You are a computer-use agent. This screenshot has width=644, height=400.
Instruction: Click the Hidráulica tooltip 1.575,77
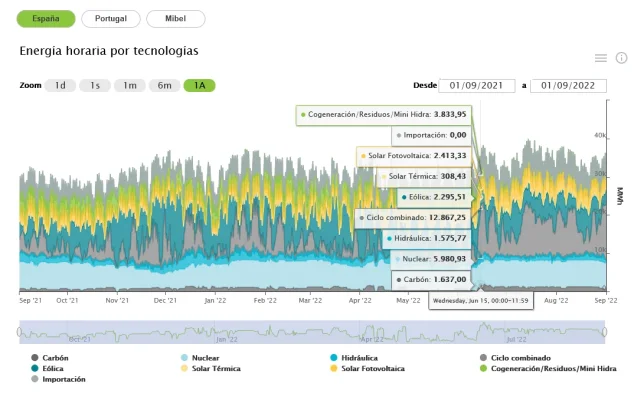click(x=427, y=238)
